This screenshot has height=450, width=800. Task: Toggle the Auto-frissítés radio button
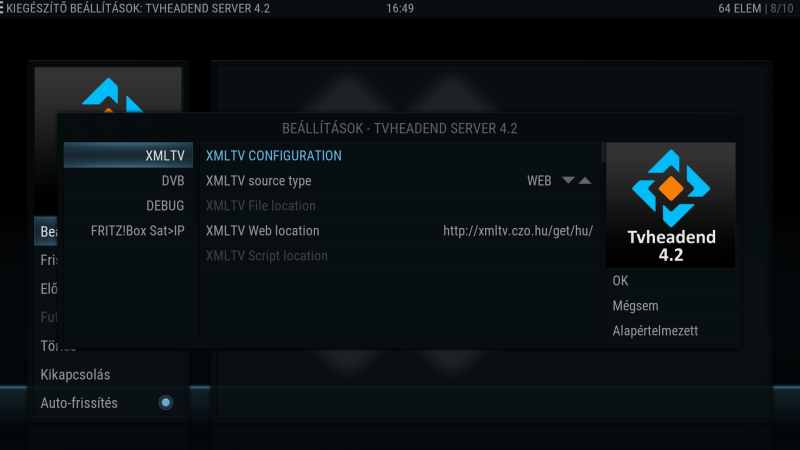click(165, 403)
